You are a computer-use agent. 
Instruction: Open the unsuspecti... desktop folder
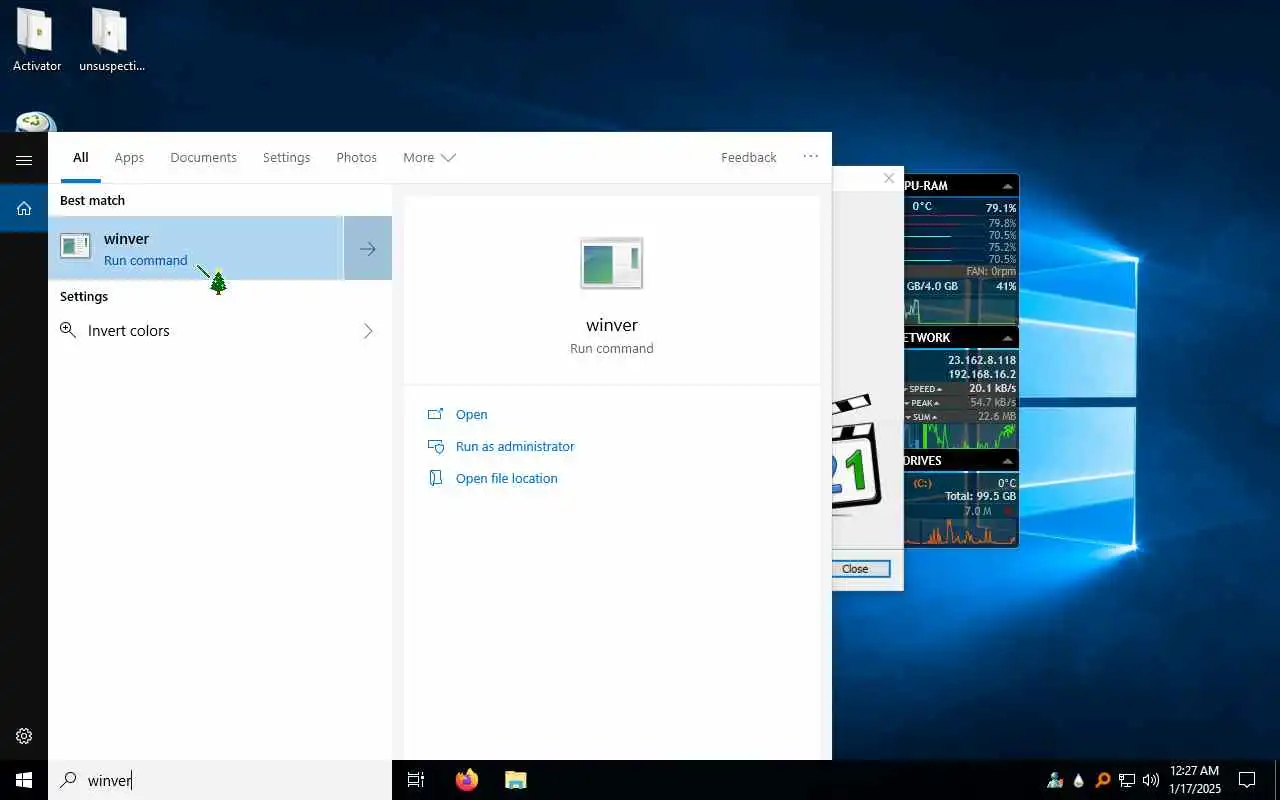[112, 40]
